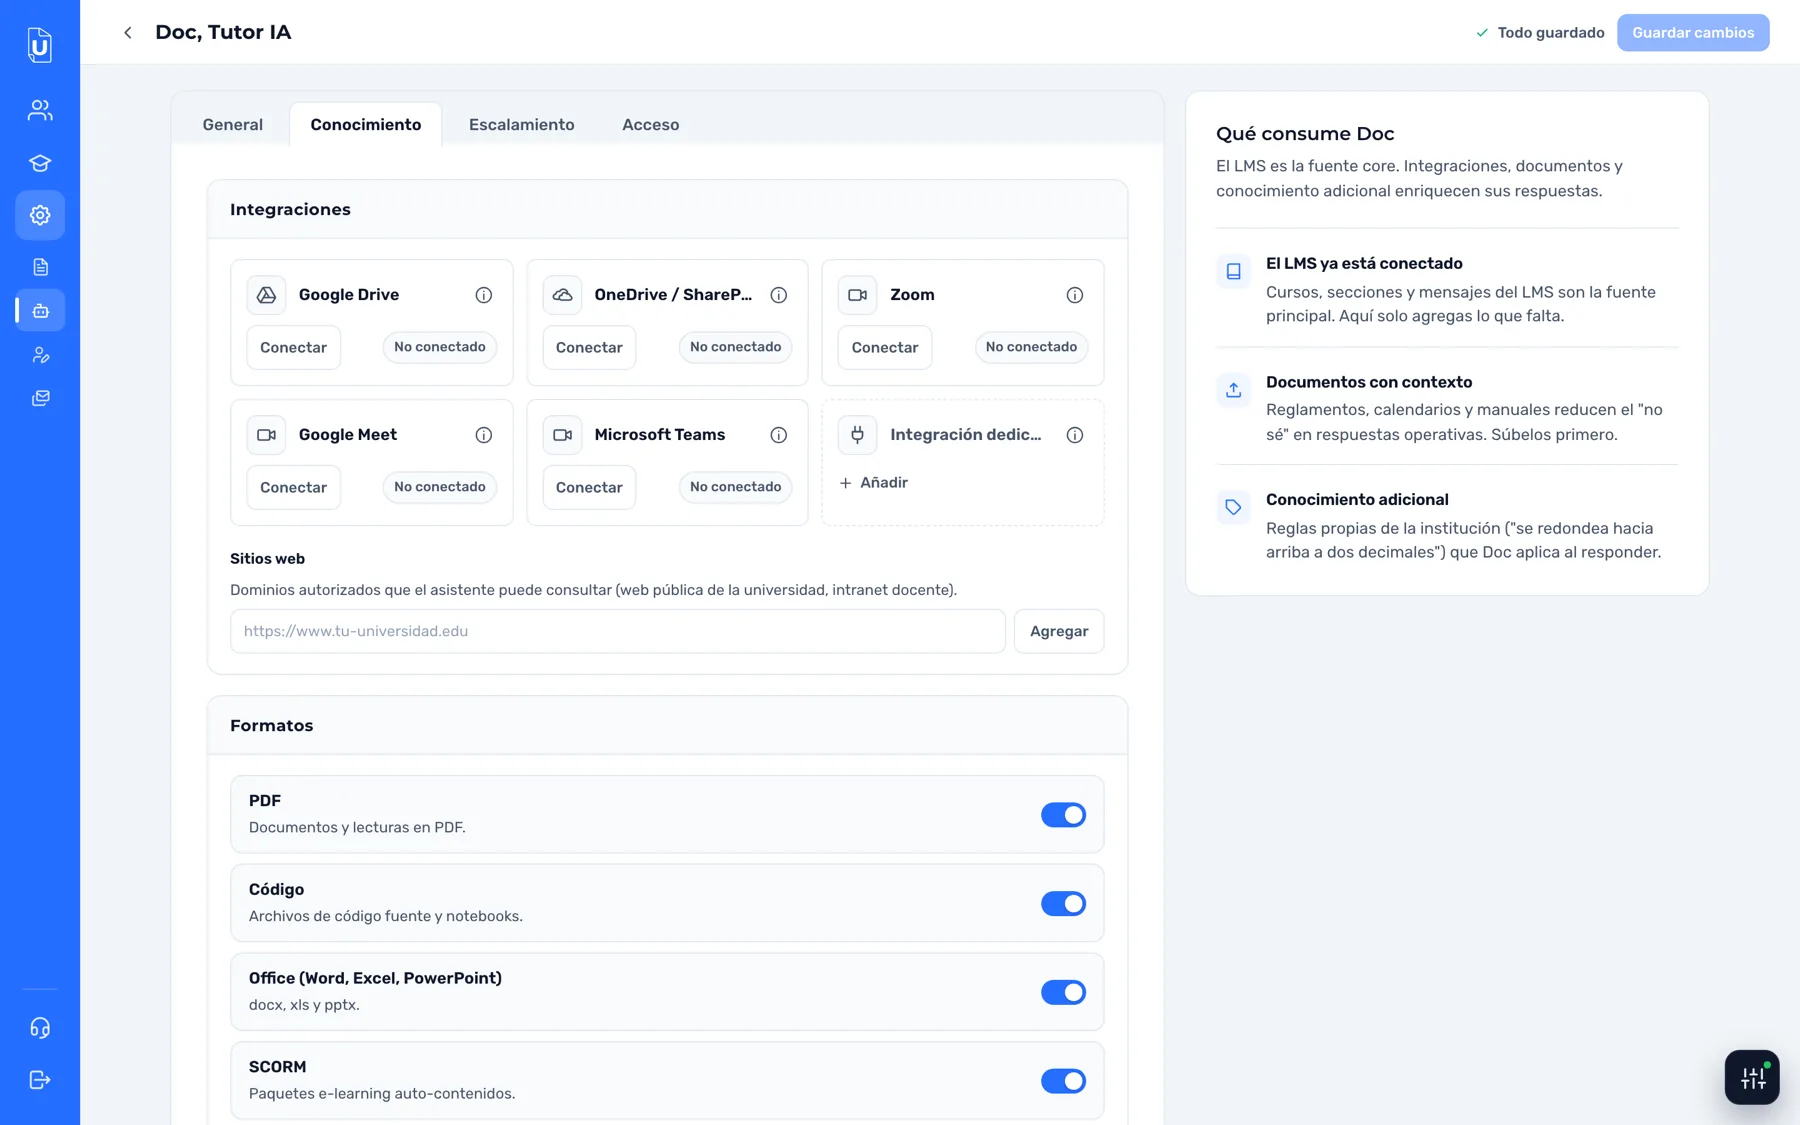
Task: Open the headset support icon in the sidebar
Action: [40, 1028]
